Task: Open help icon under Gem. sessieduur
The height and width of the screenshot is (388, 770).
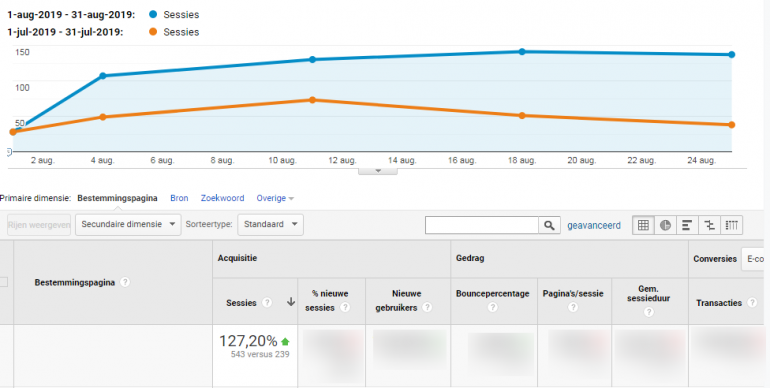Action: pos(649,312)
